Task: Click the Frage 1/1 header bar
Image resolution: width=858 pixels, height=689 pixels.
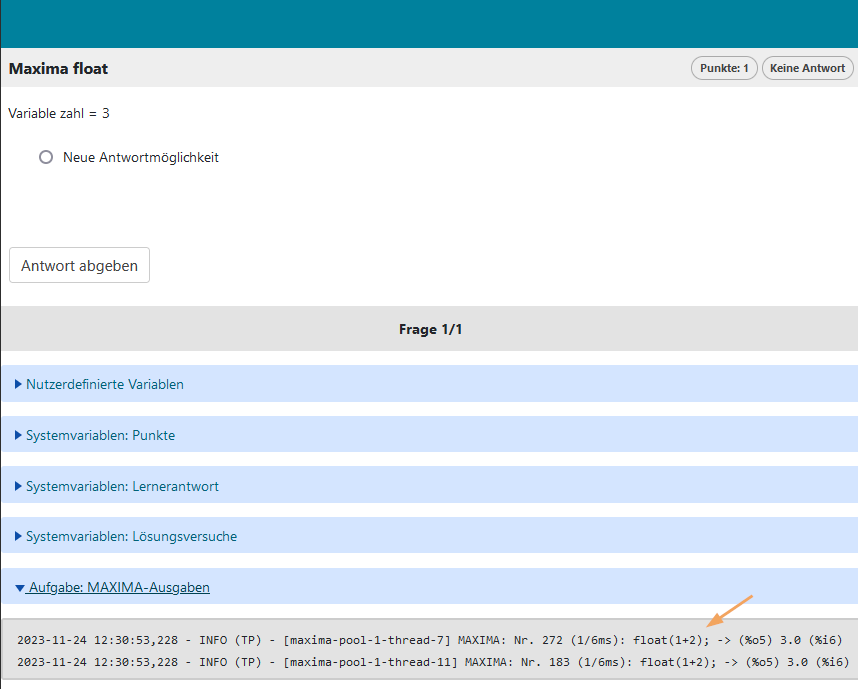Action: (429, 329)
